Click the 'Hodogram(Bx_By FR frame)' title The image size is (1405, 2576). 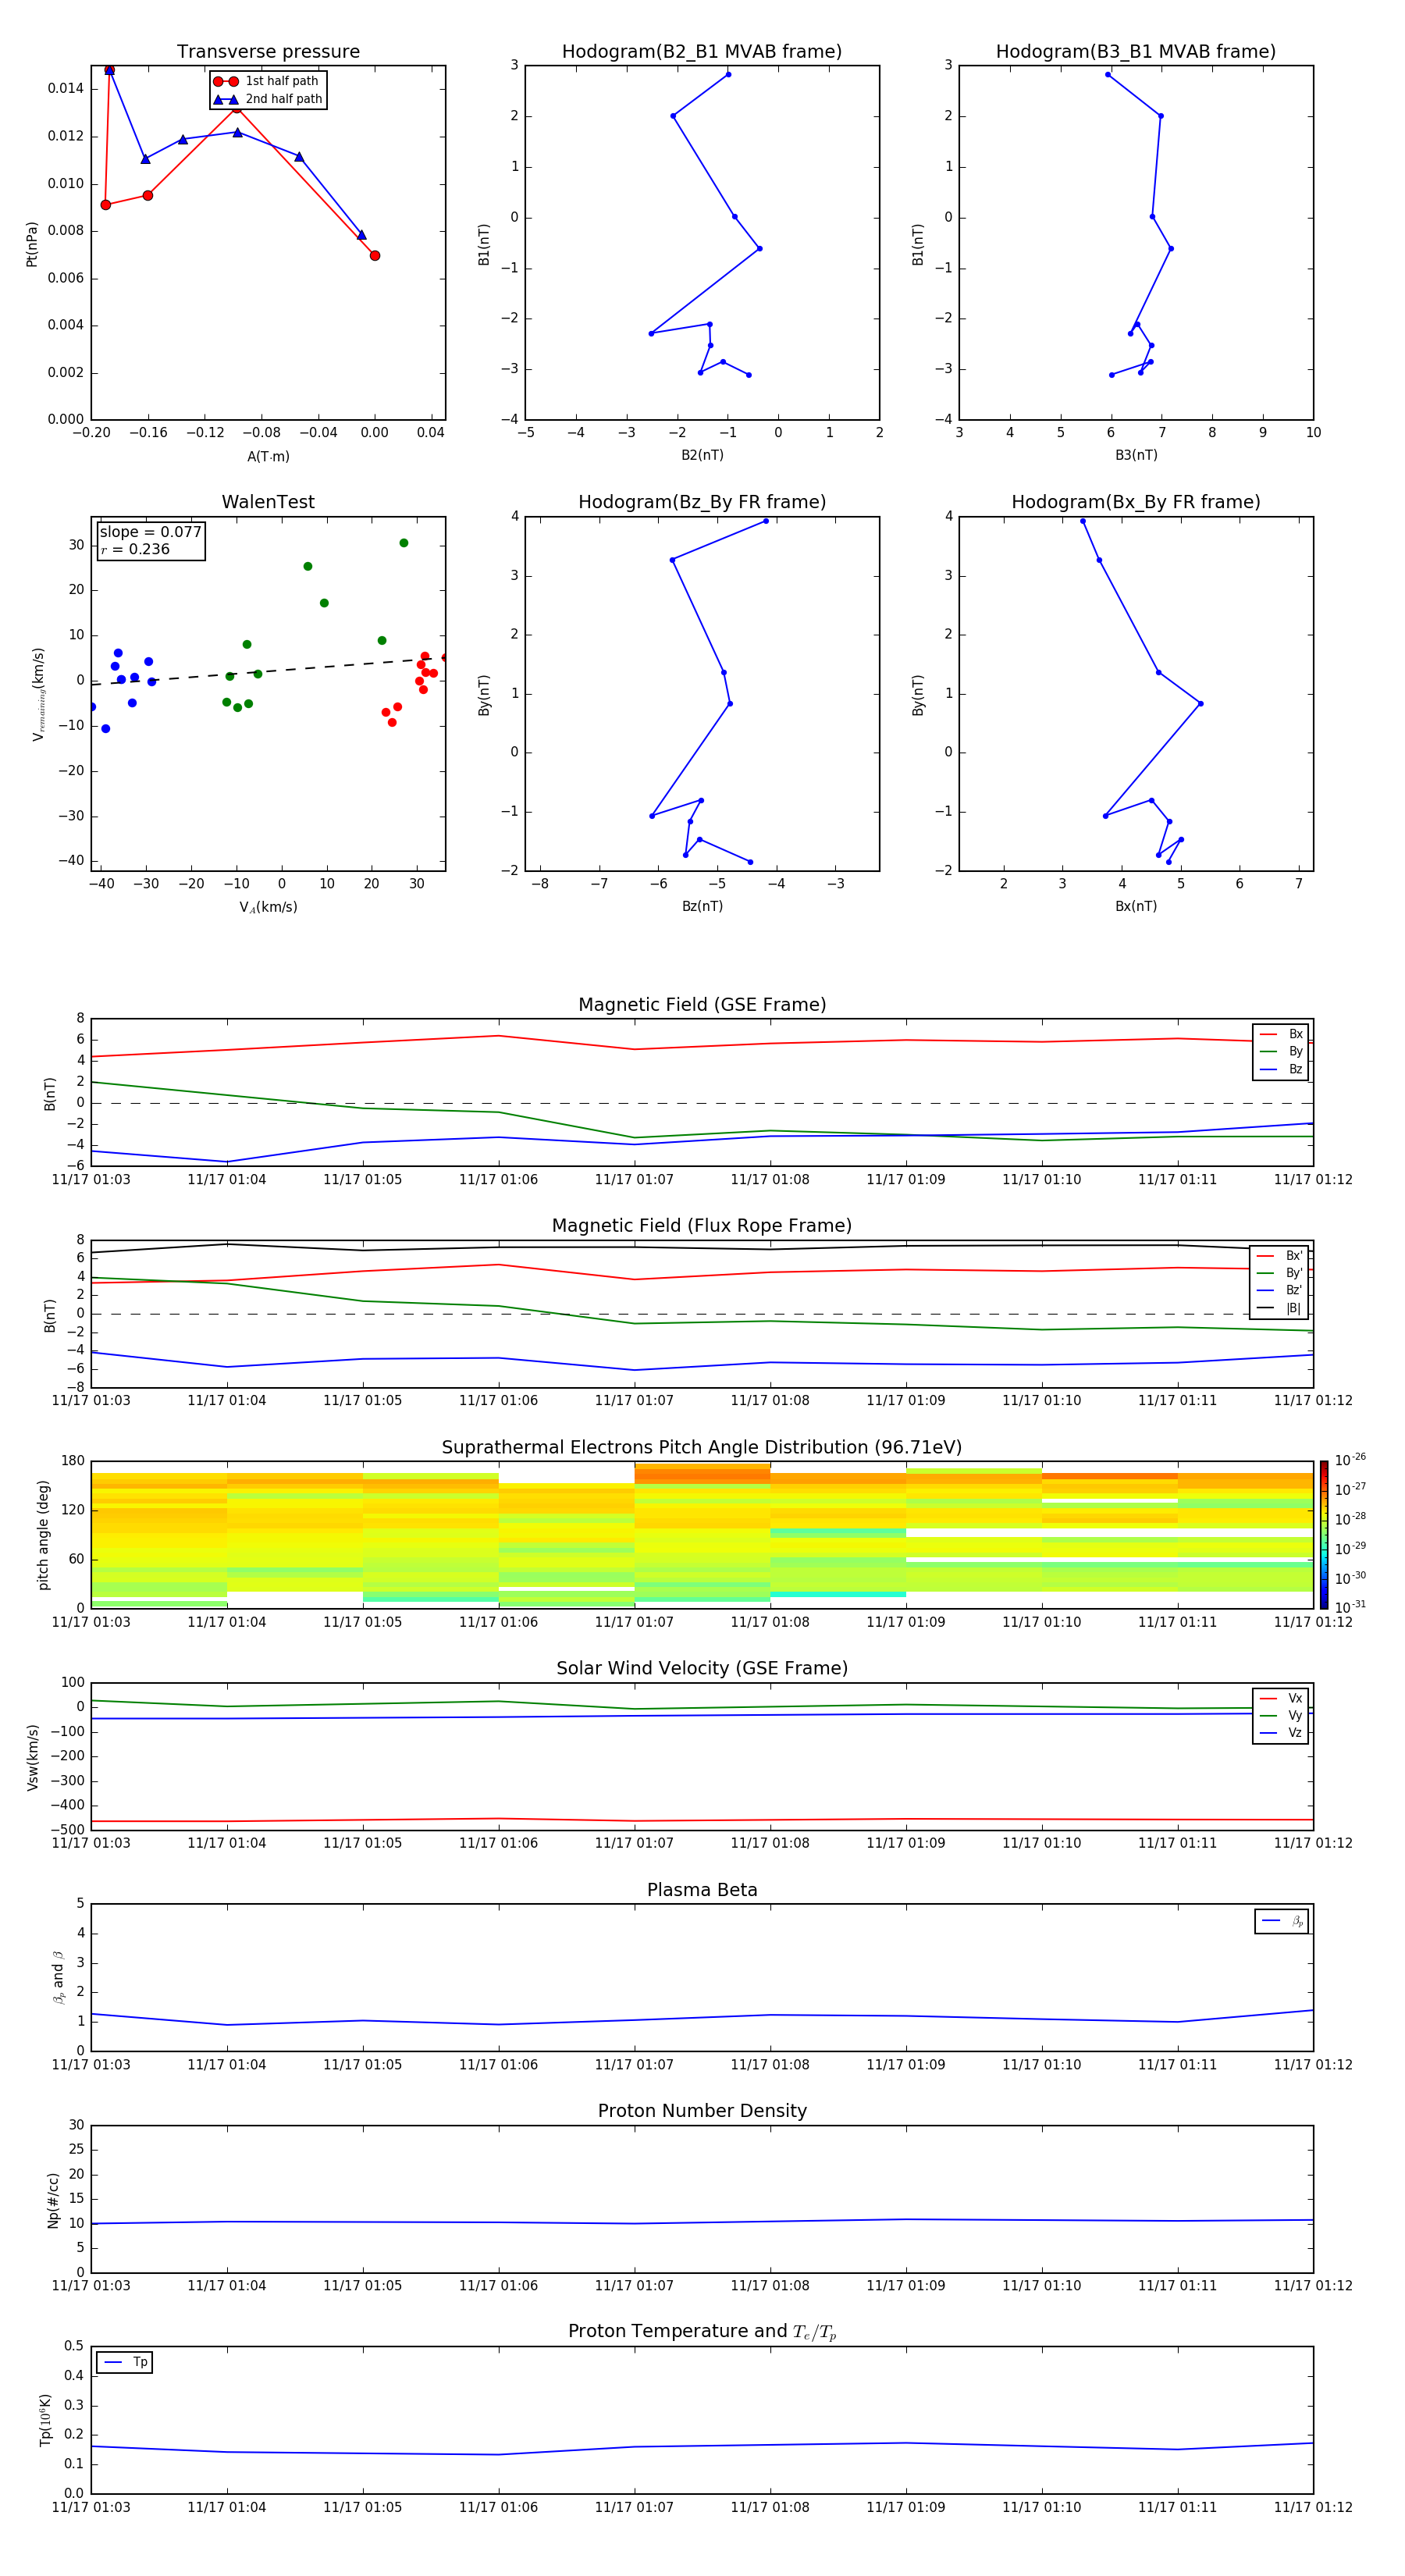[1136, 502]
